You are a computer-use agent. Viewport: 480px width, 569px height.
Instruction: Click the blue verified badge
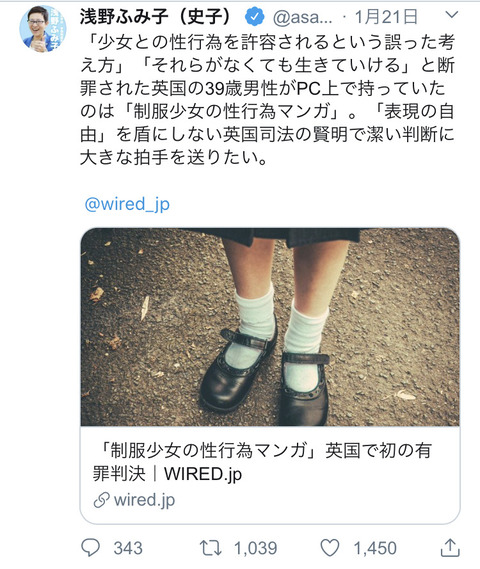click(x=255, y=17)
